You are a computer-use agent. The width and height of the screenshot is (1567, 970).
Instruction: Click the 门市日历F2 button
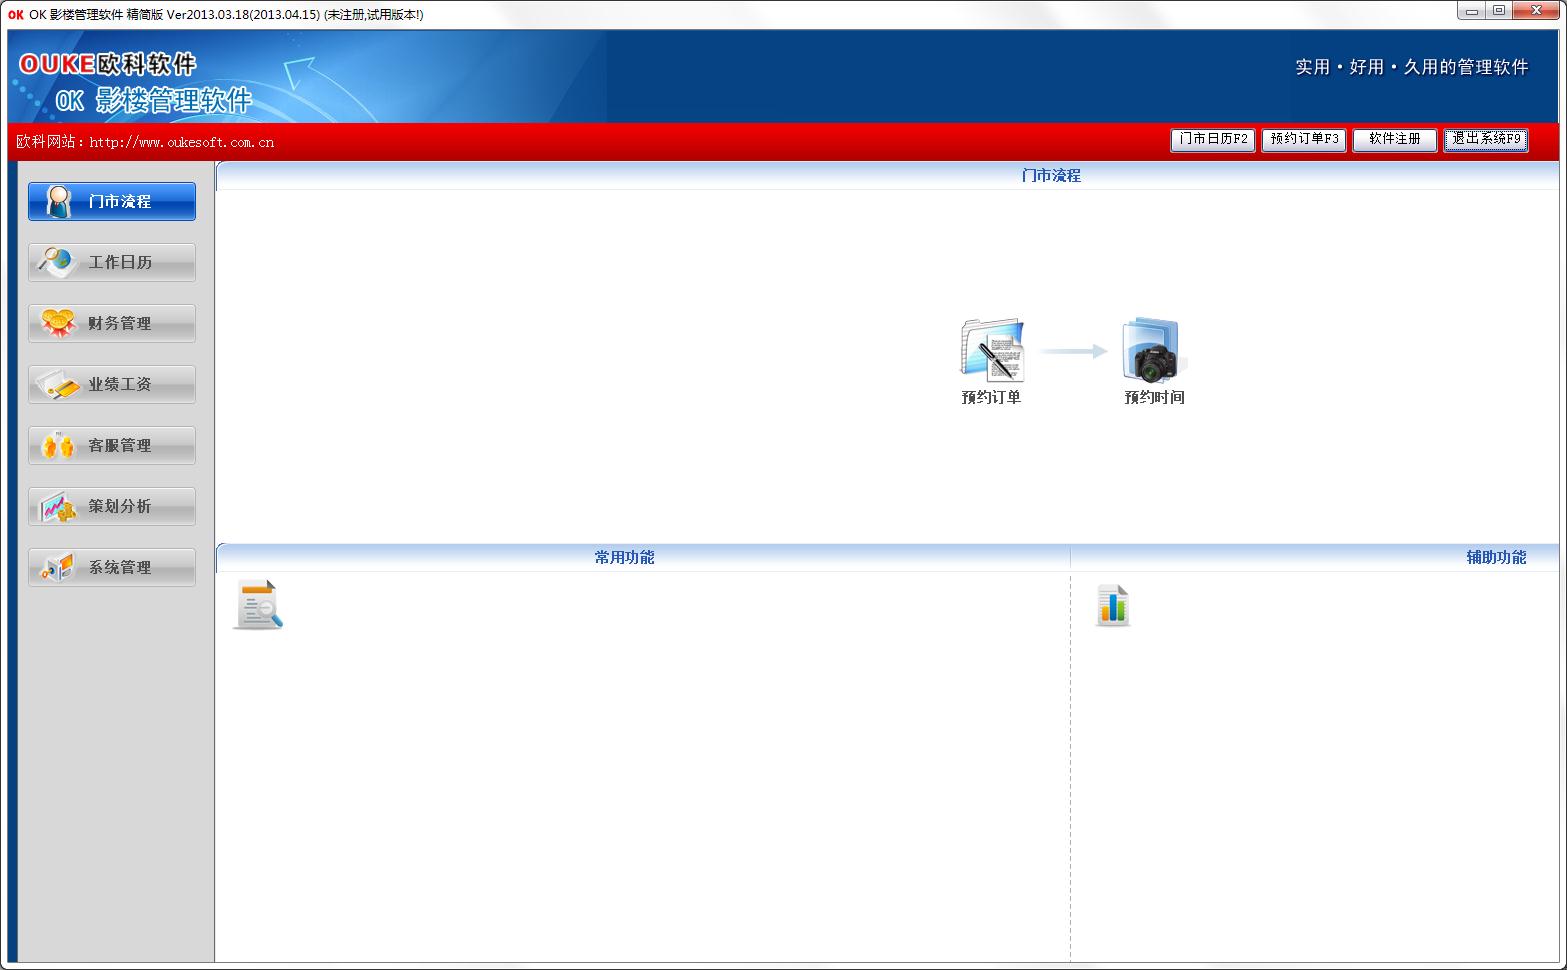coord(1213,140)
